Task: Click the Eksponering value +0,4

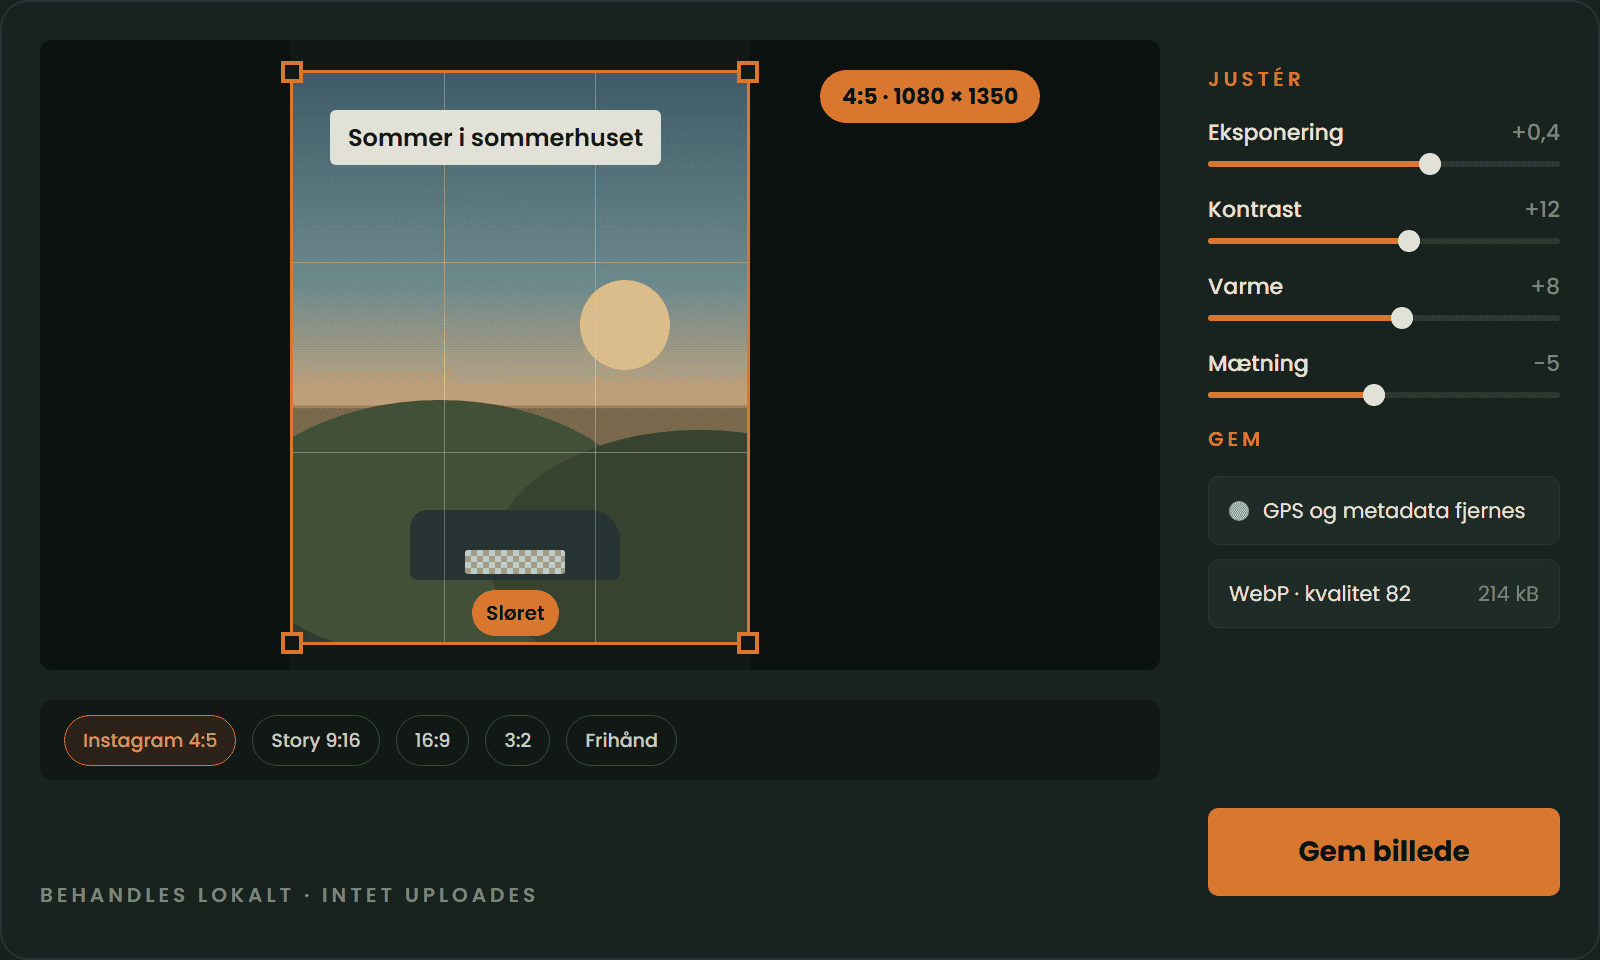Action: 1535,132
